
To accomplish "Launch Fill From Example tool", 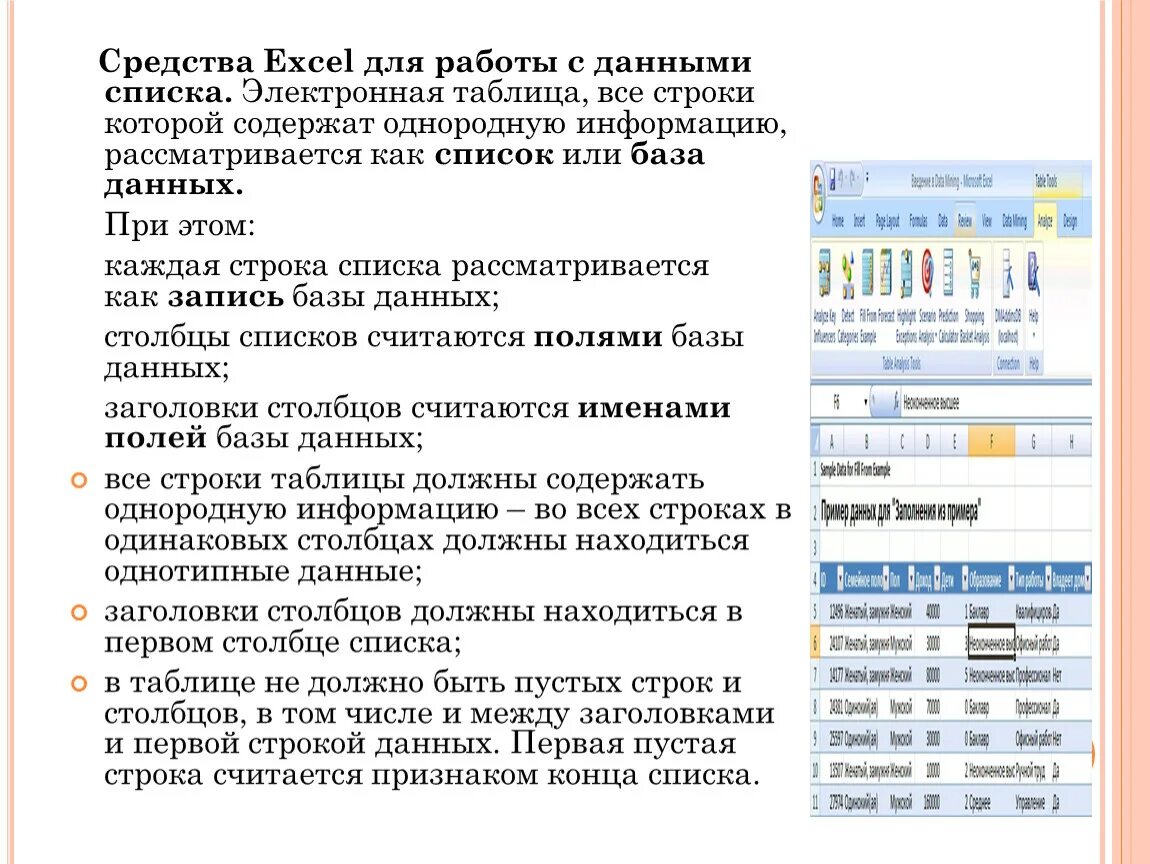I will [x=868, y=297].
